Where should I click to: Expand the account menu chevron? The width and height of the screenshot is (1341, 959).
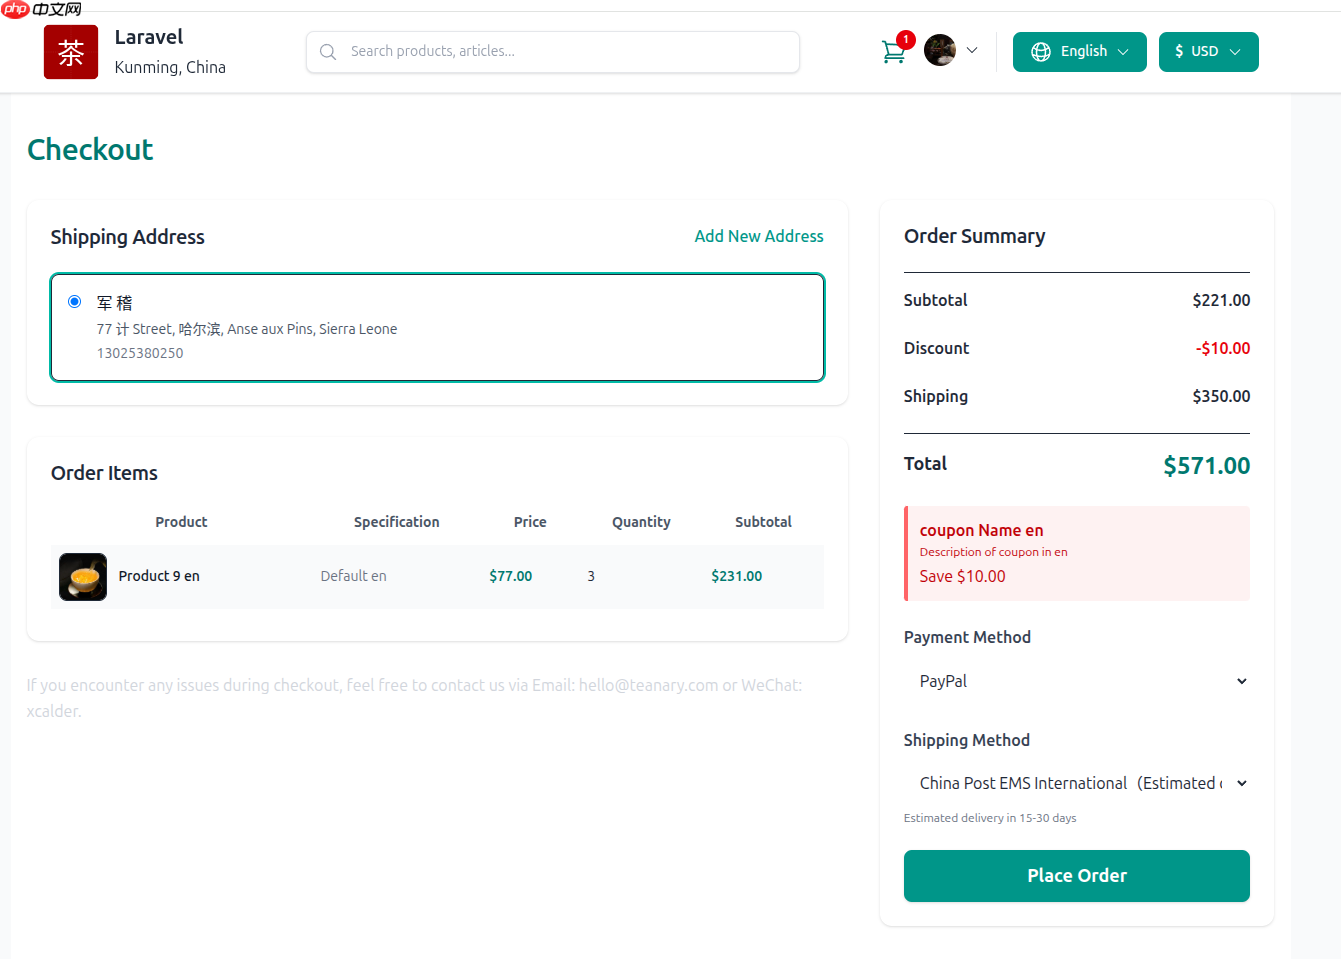tap(972, 50)
